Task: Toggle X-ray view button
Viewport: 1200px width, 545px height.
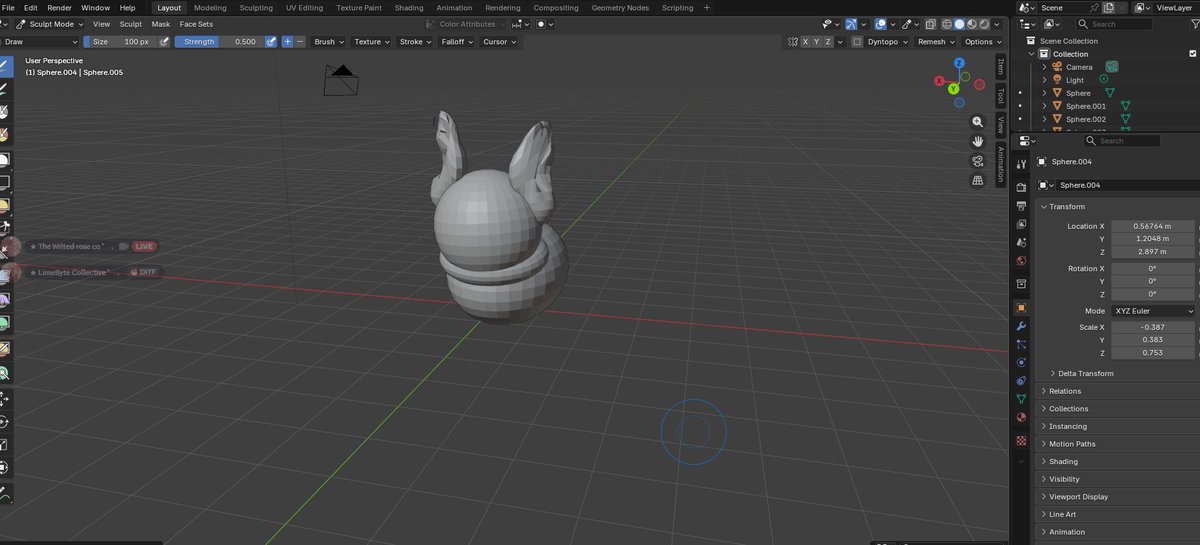Action: pos(931,24)
